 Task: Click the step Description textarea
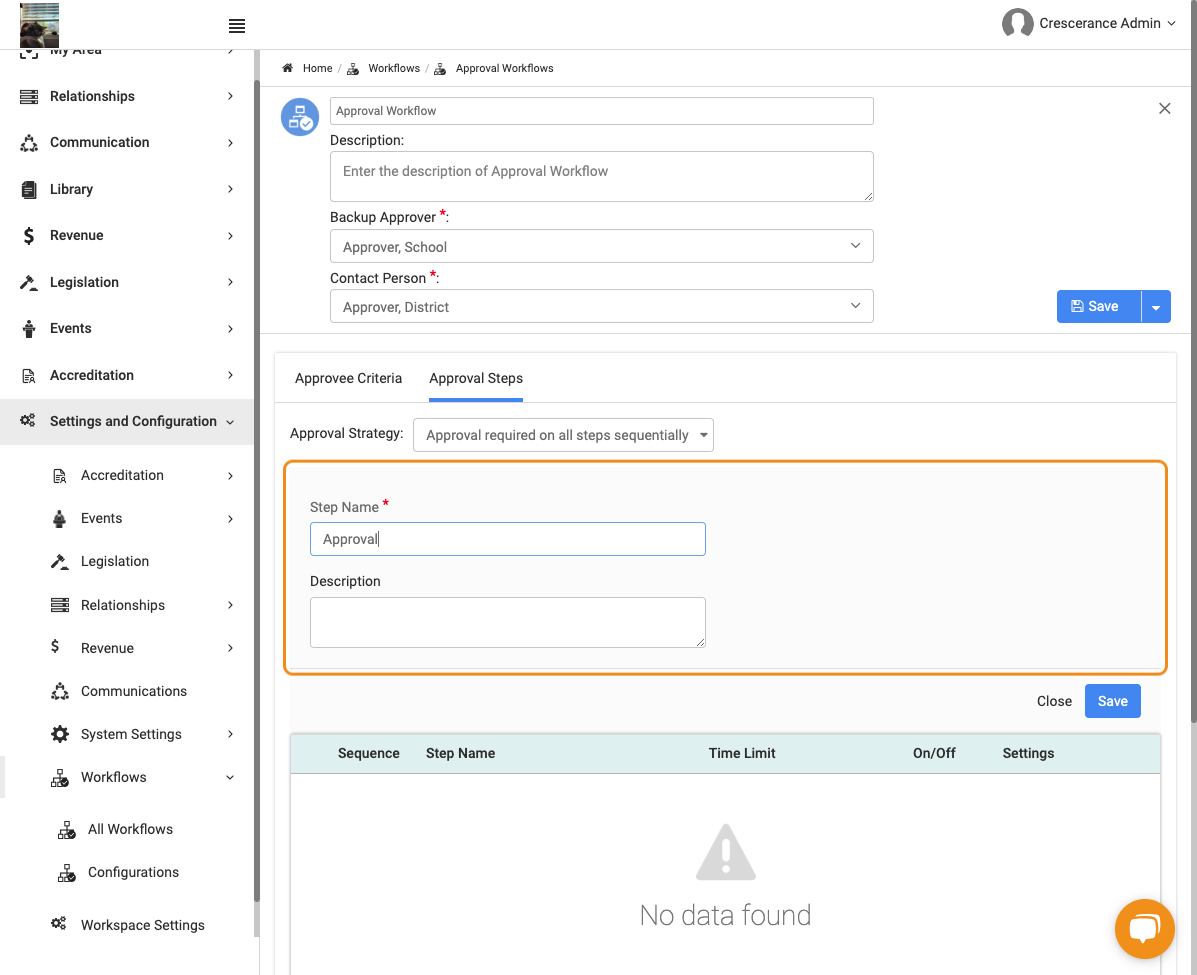[x=508, y=622]
